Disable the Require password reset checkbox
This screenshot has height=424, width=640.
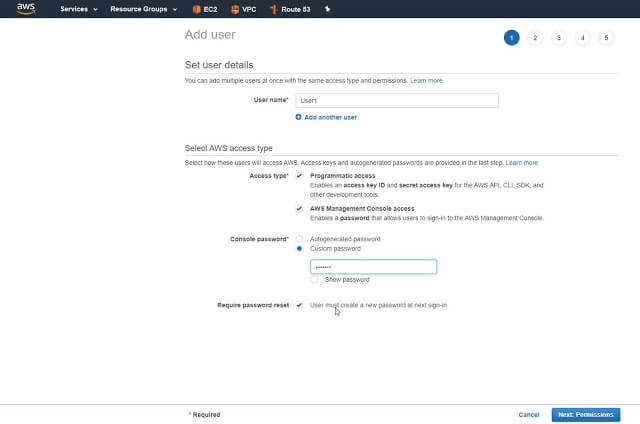(299, 305)
